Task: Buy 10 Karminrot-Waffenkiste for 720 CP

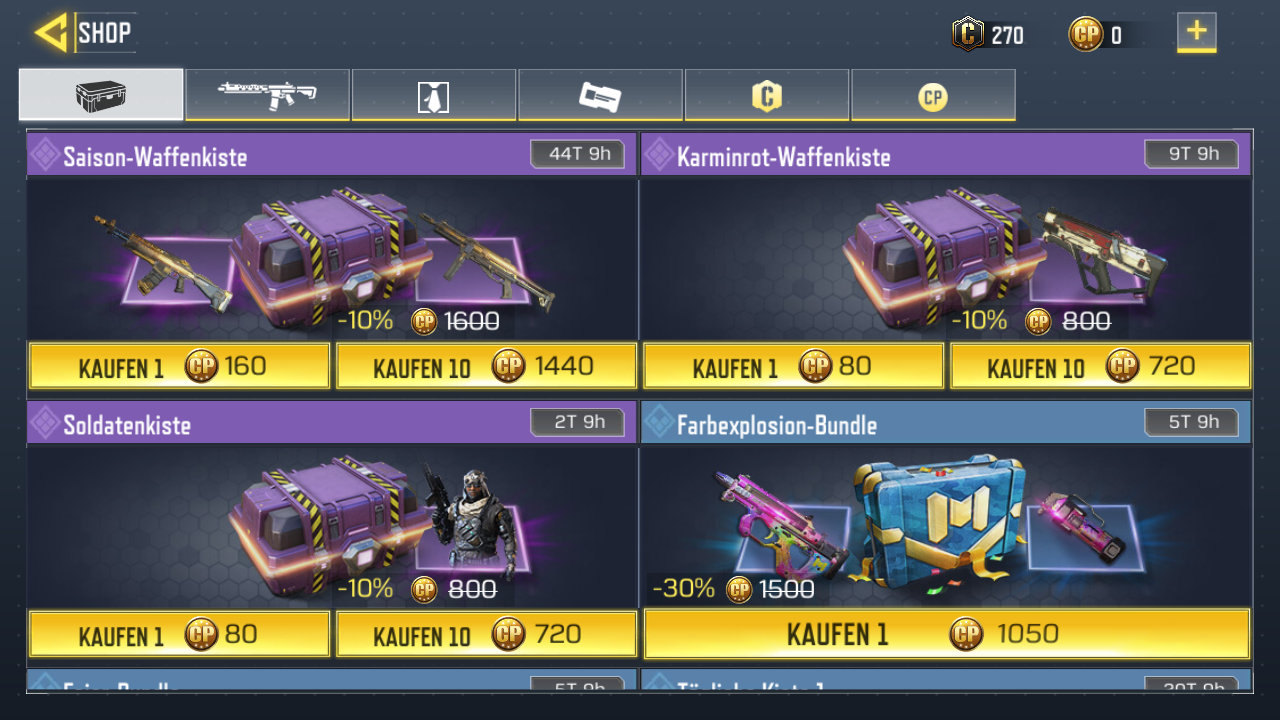Action: point(1100,366)
